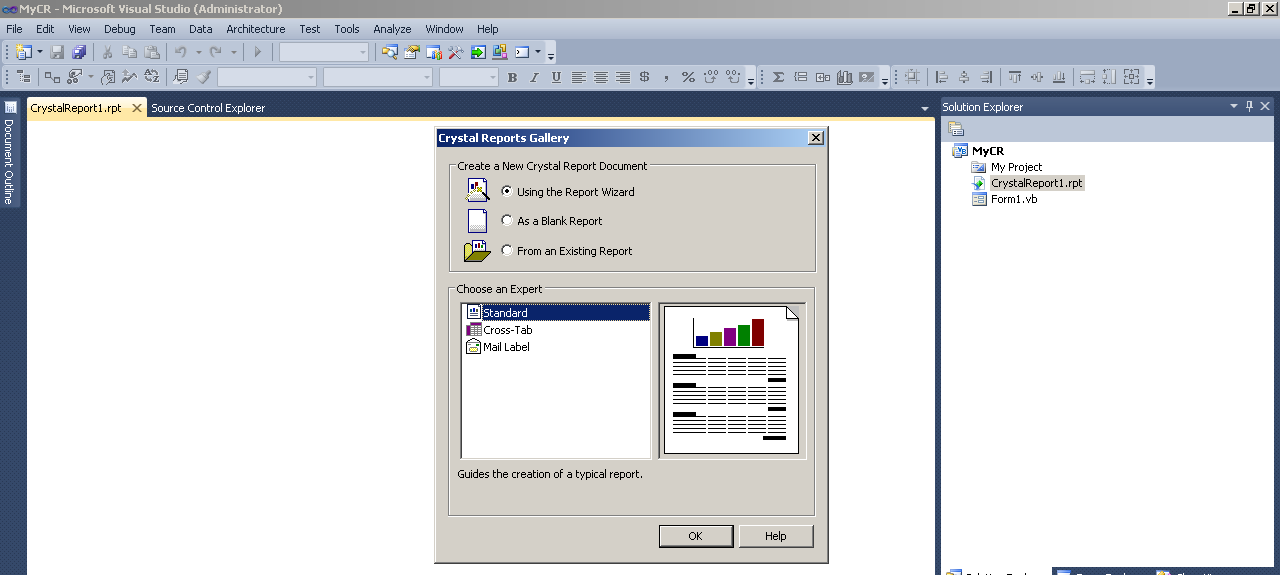
Task: Open Solution Explorer window position dropdown
Action: point(1234,106)
